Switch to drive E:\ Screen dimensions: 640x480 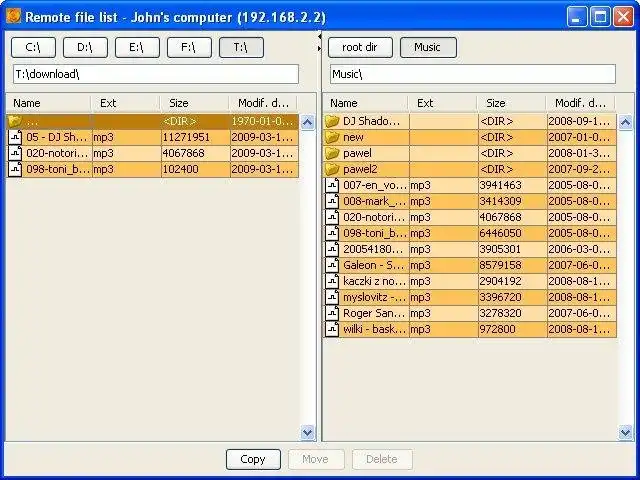137,47
